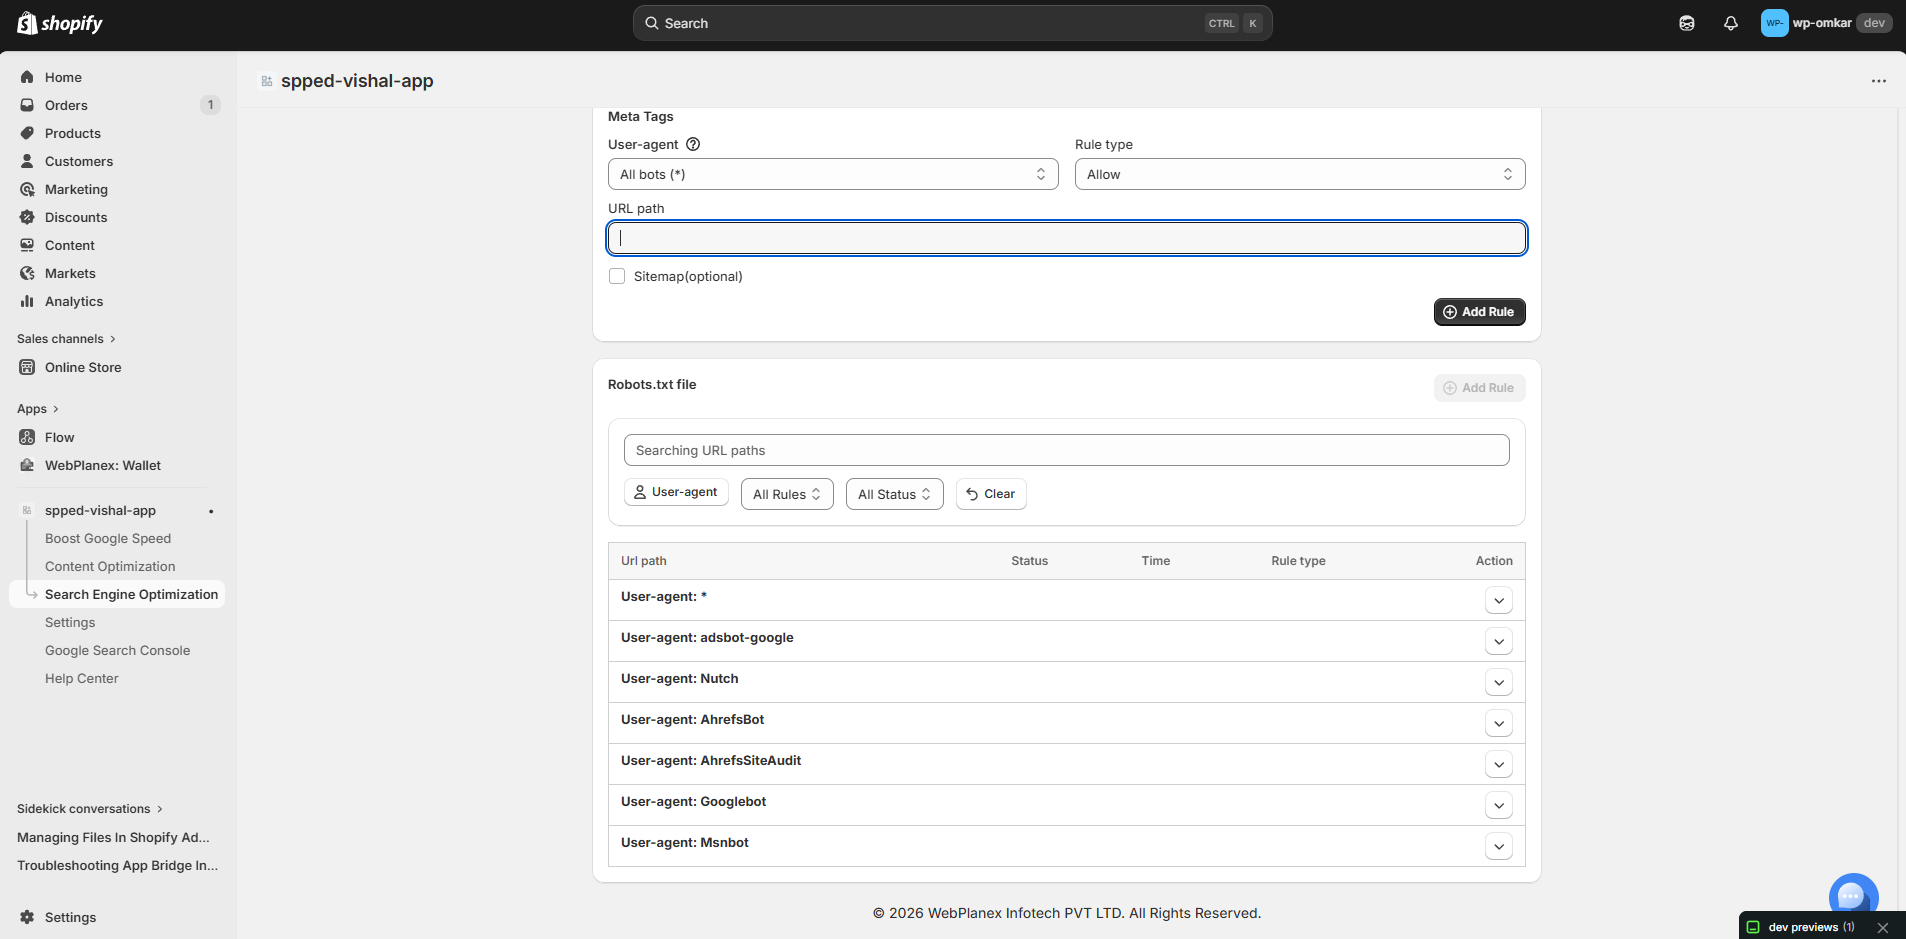Viewport: 1906px width, 939px height.
Task: Go to Boost Google Speed page
Action: (108, 538)
